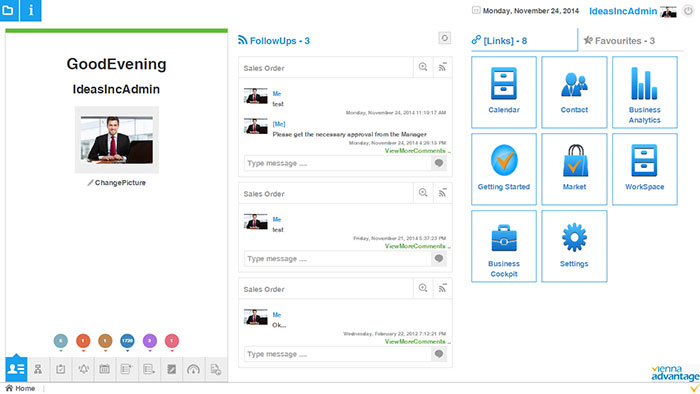Viewport: 700px width, 394px height.
Task: Click the date Monday, November 24, 2014
Action: [x=530, y=11]
